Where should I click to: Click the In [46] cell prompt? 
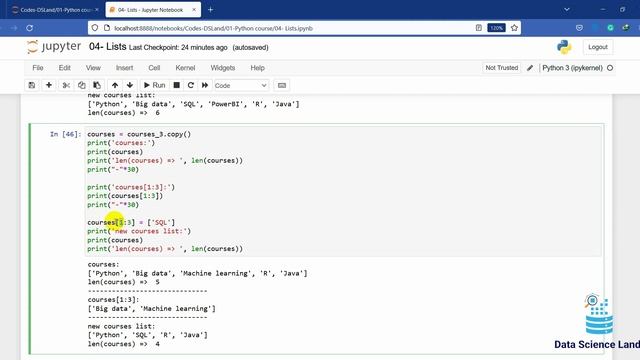pos(65,134)
